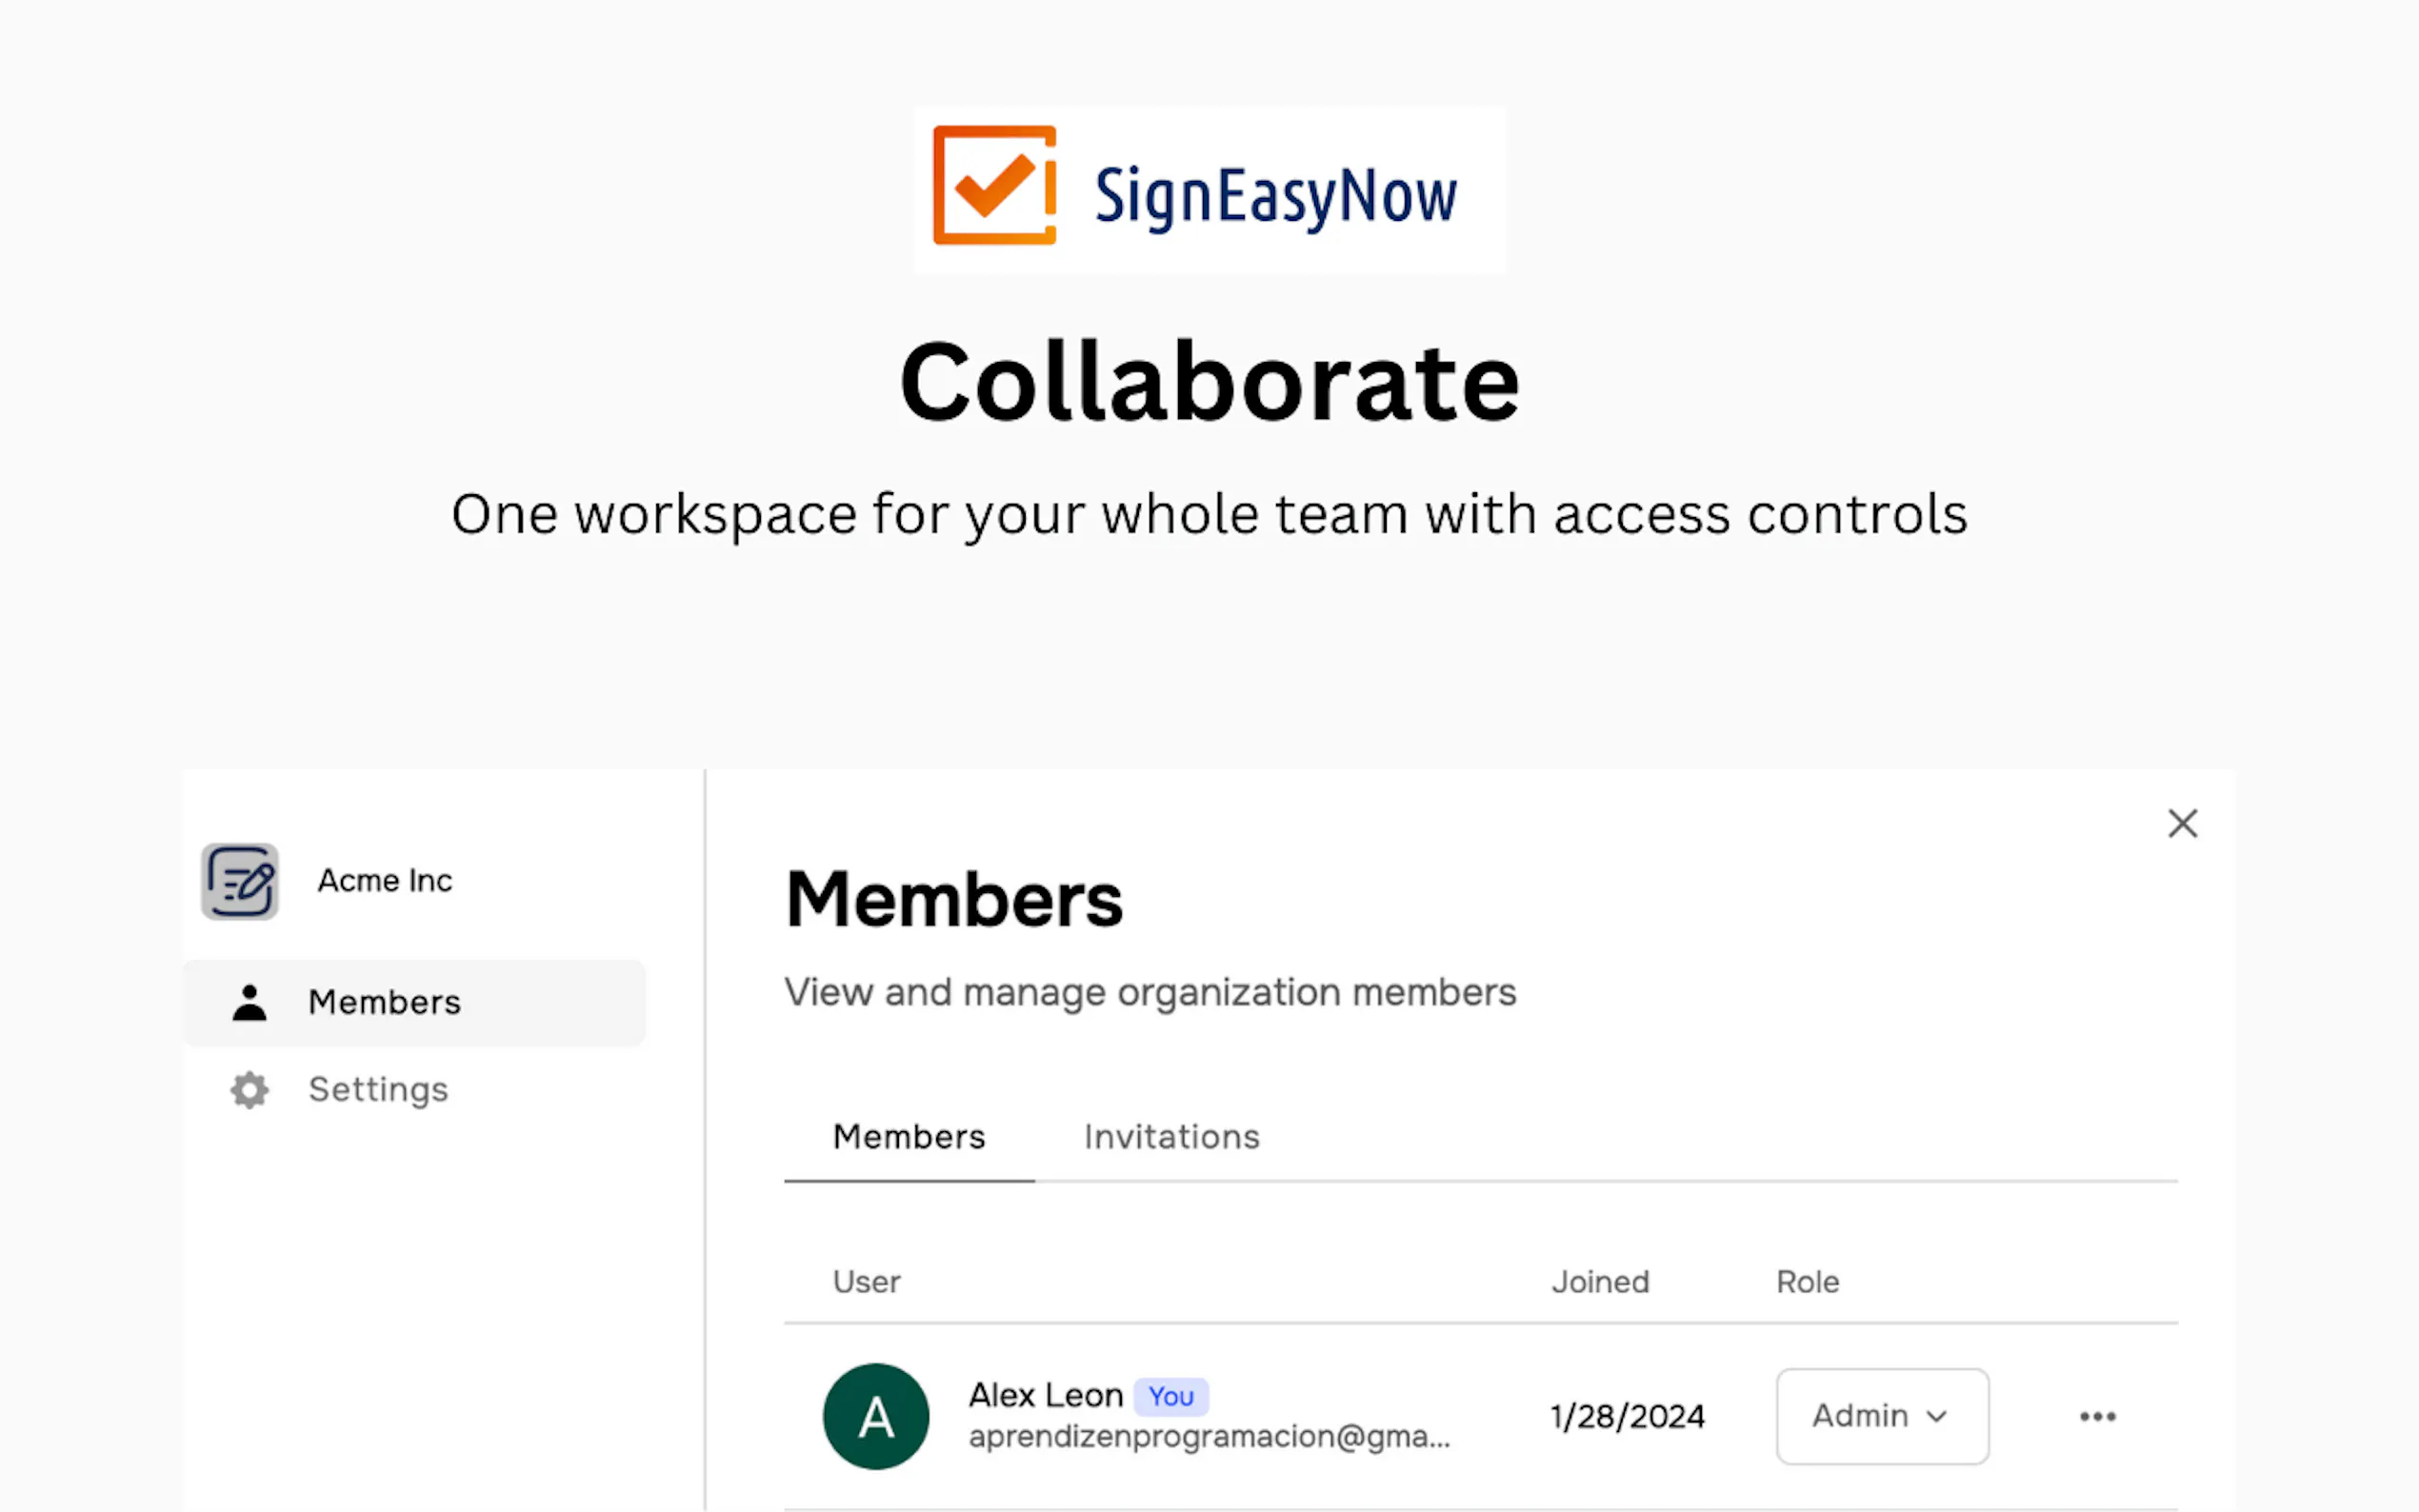Screen dimensions: 2419x1512
Task: Open the three-dots menu for Alex Leon
Action: click(x=2097, y=1416)
